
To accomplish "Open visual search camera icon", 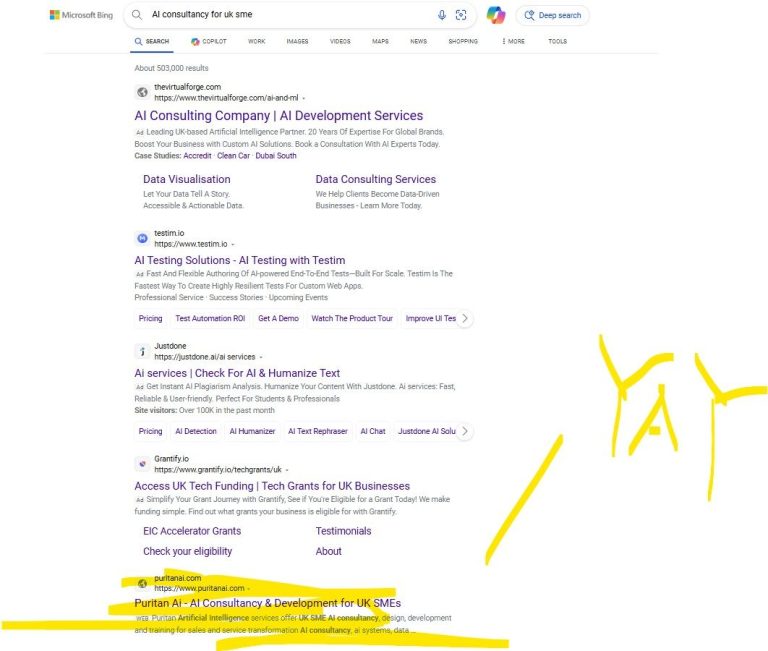I will click(x=461, y=15).
